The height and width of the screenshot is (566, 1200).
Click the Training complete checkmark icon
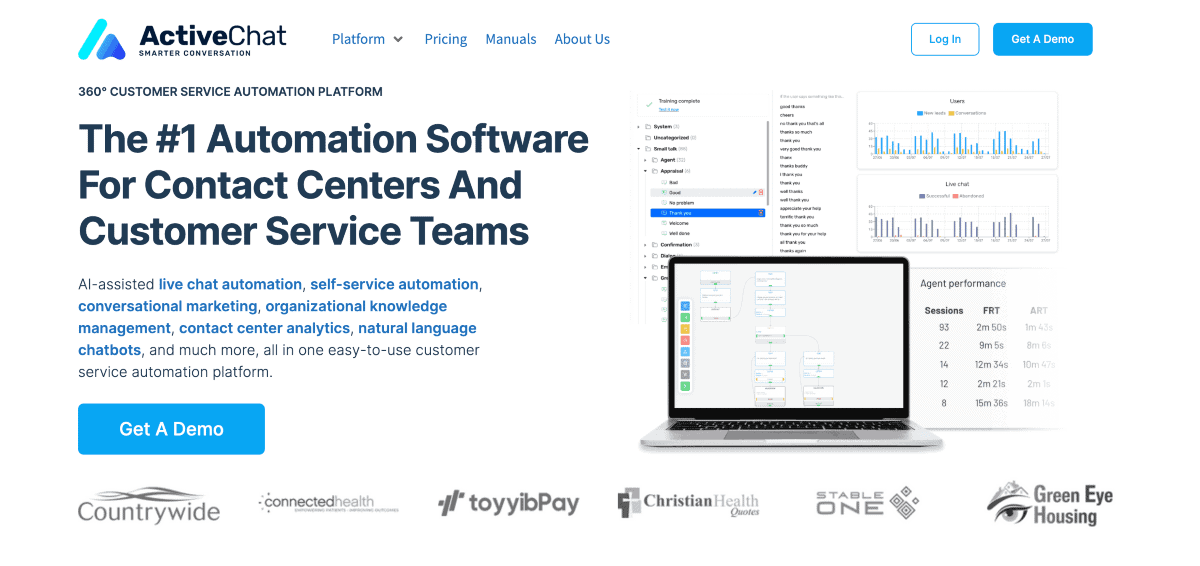click(x=649, y=102)
